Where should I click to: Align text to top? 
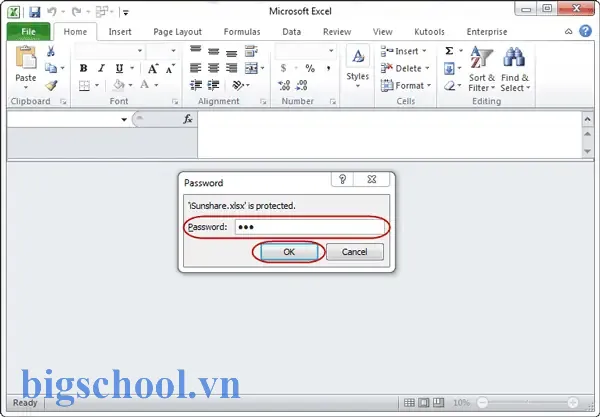click(x=196, y=50)
